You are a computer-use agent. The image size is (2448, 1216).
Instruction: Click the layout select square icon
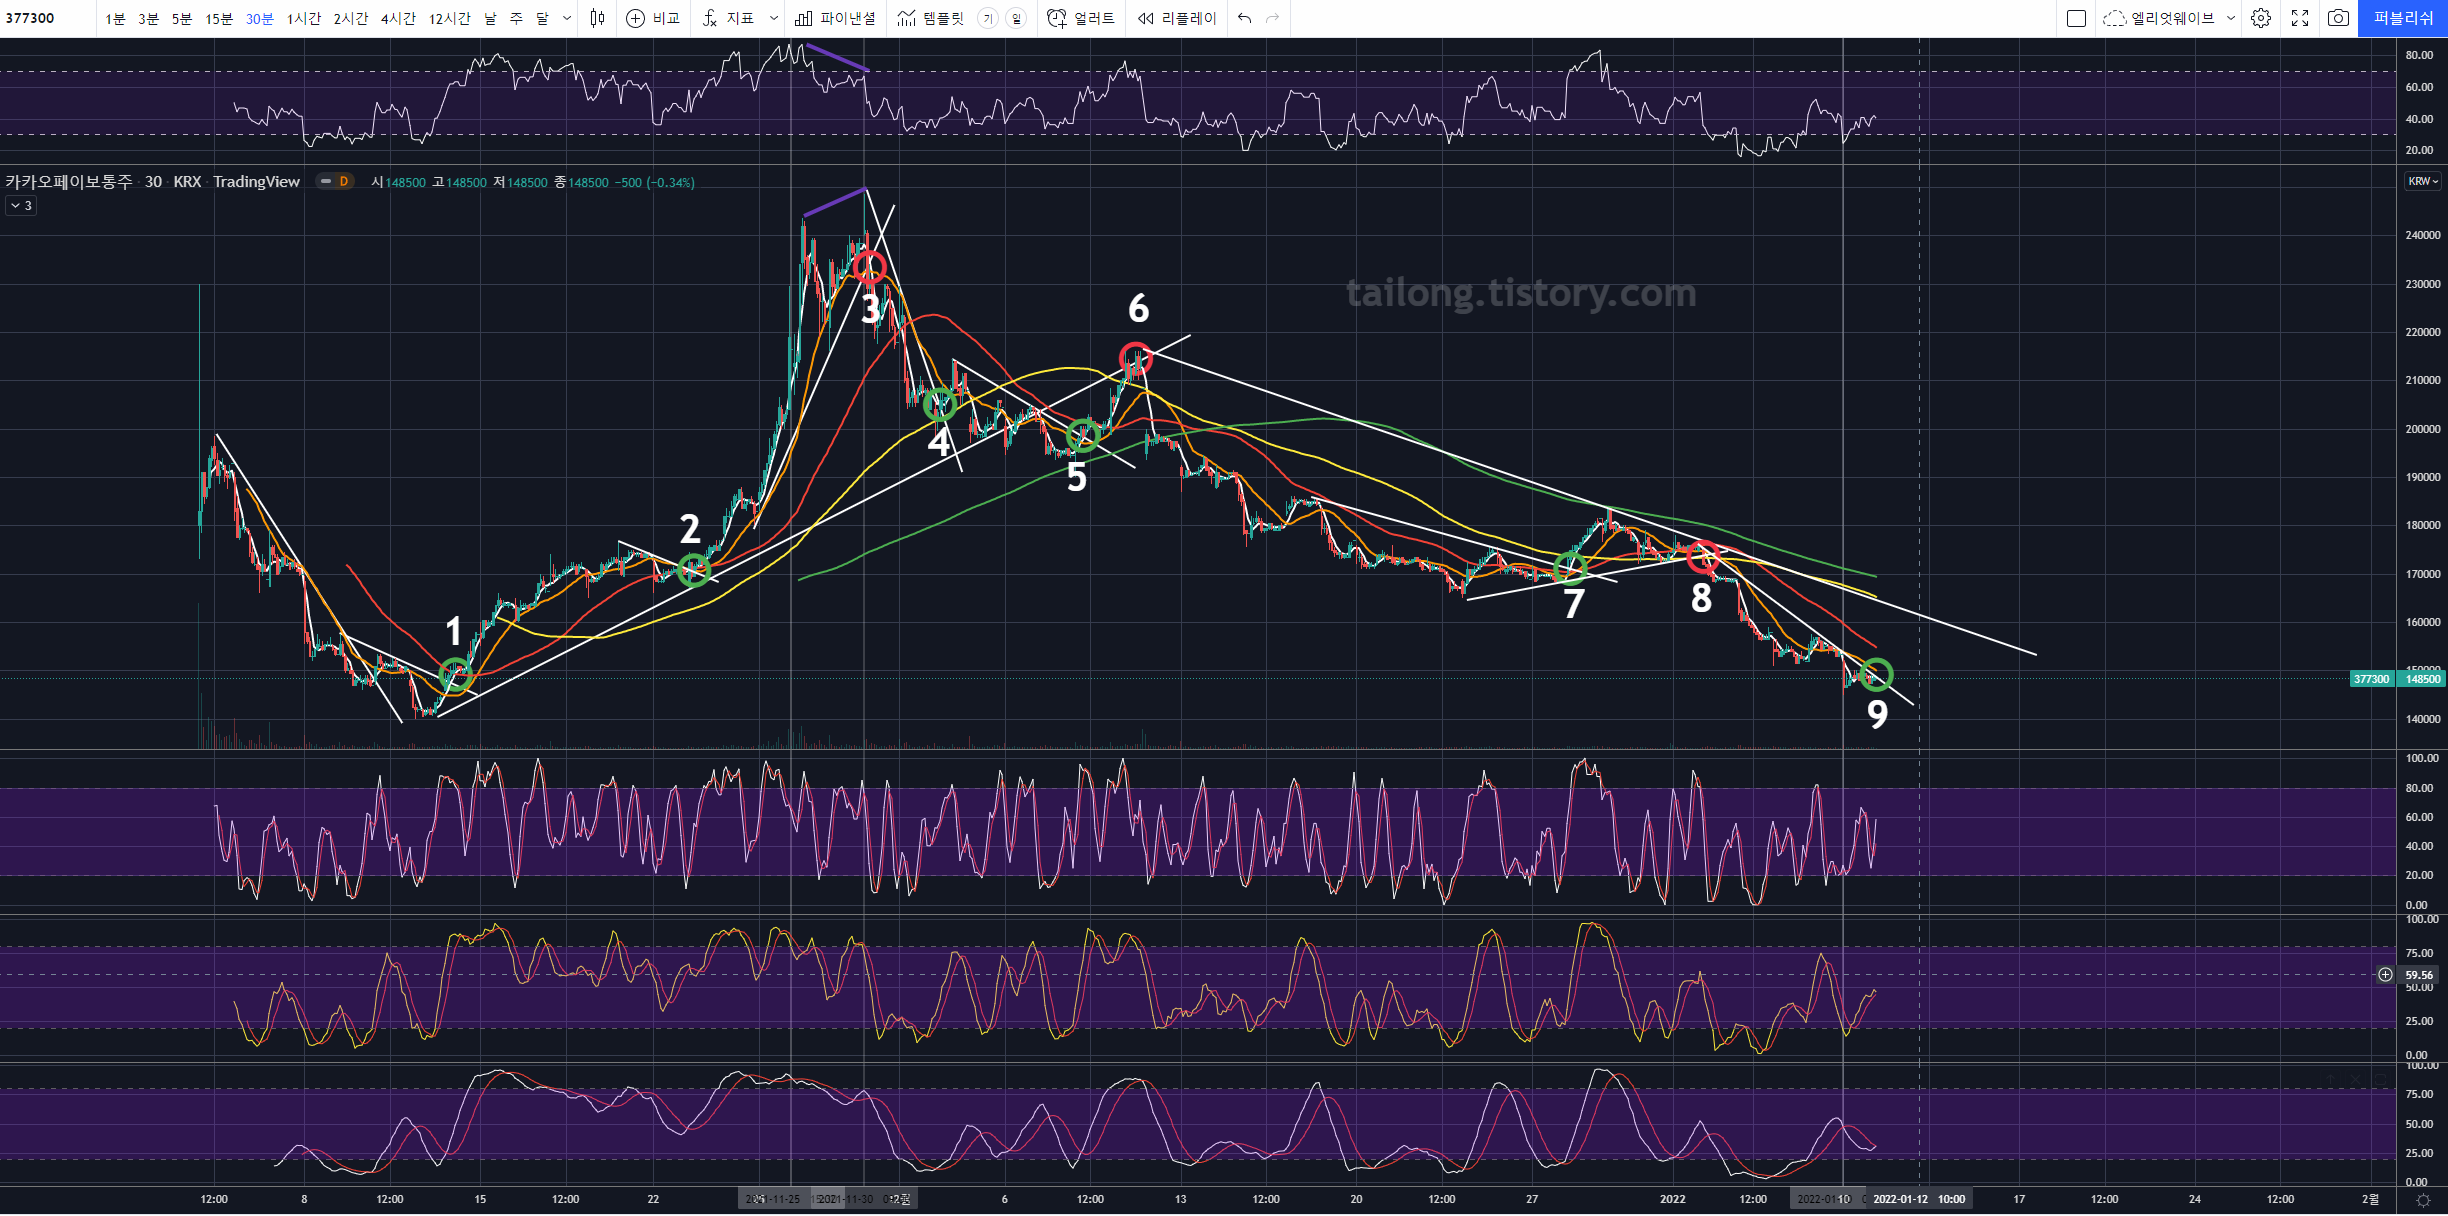[2076, 18]
